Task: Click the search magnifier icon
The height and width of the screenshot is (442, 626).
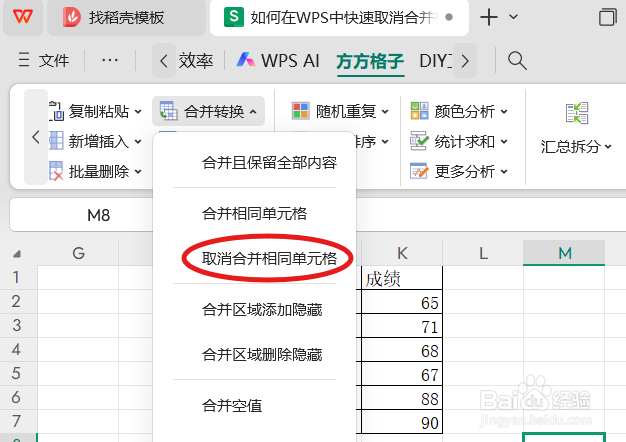Action: pos(517,61)
